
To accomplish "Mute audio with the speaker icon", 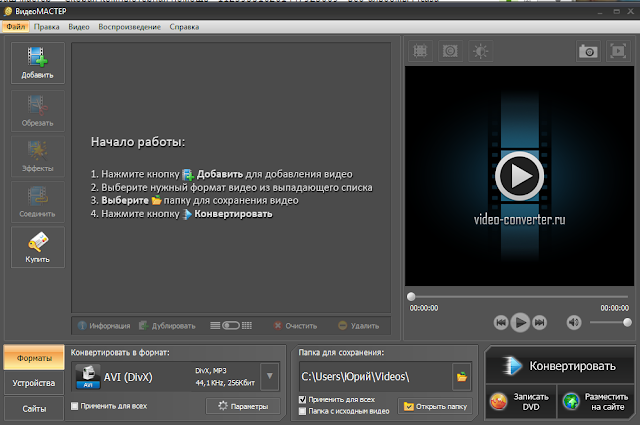I will tap(573, 323).
